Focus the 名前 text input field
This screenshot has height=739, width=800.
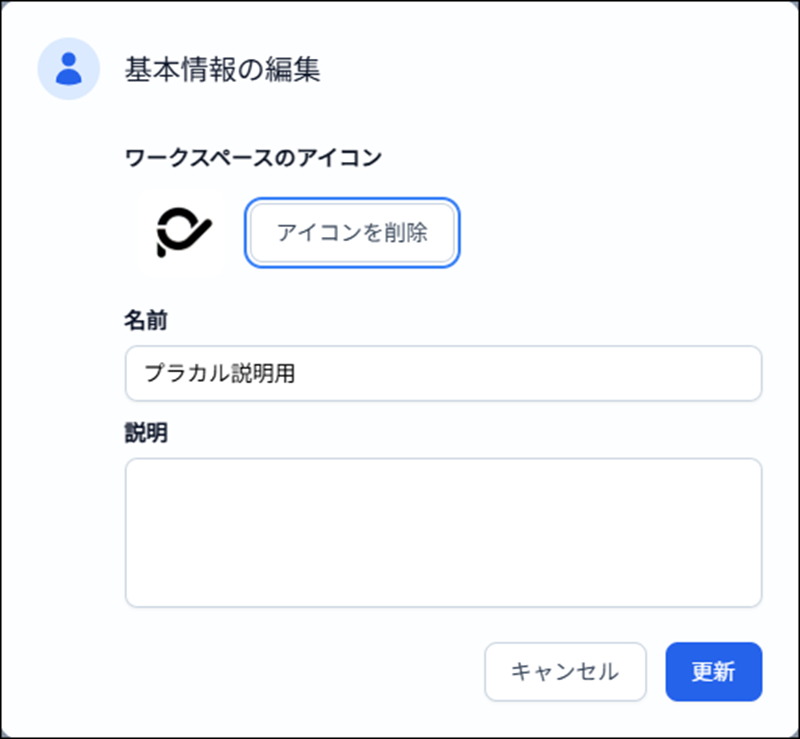[443, 373]
